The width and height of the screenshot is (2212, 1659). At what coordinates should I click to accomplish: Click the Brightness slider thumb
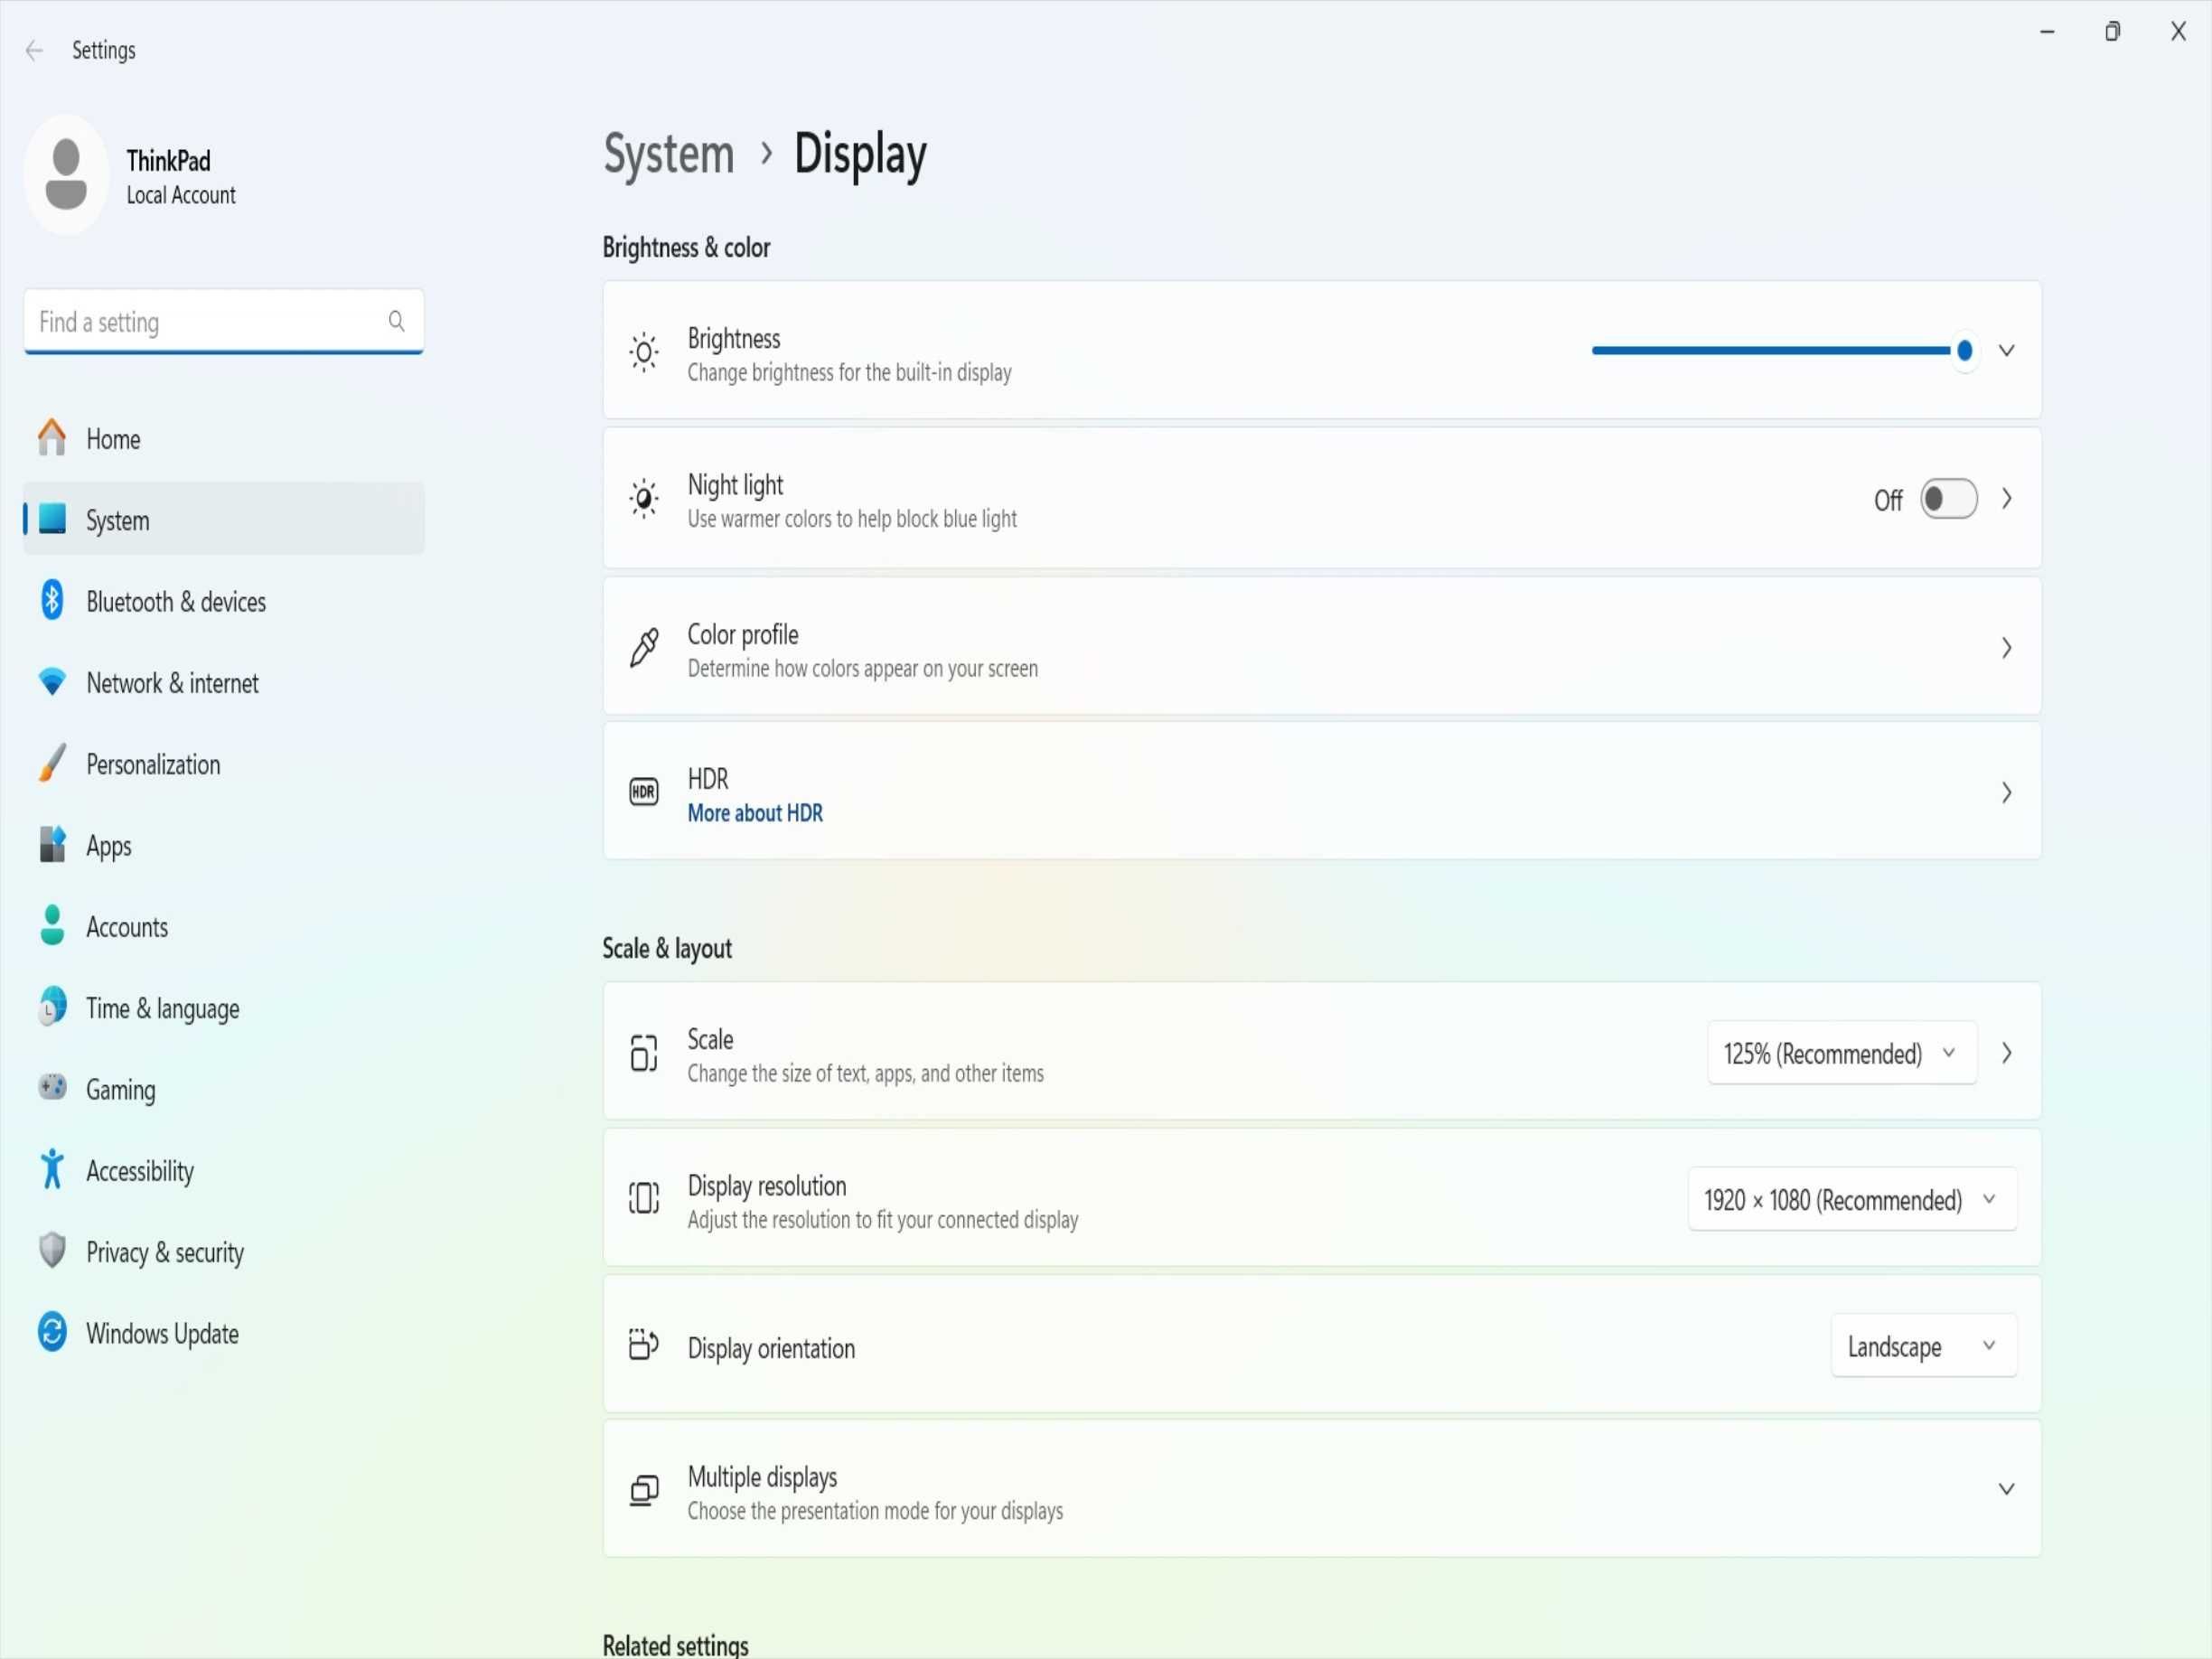[x=1965, y=351]
